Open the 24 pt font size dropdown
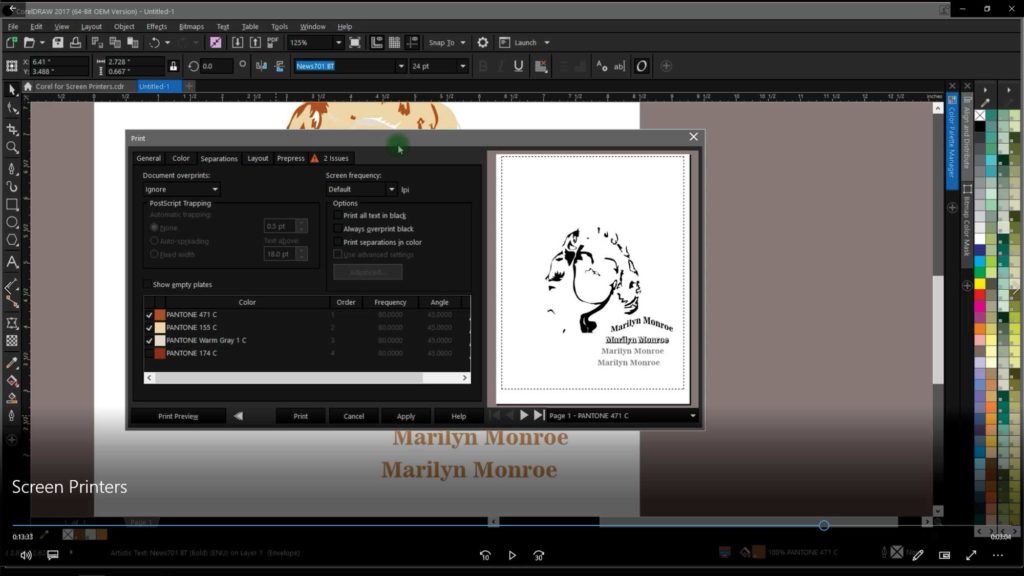 [462, 66]
